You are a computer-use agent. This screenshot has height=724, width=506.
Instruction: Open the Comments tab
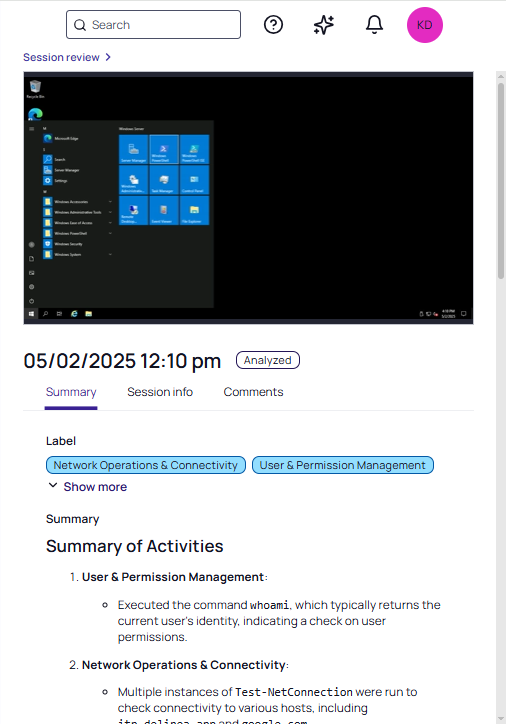click(x=253, y=392)
